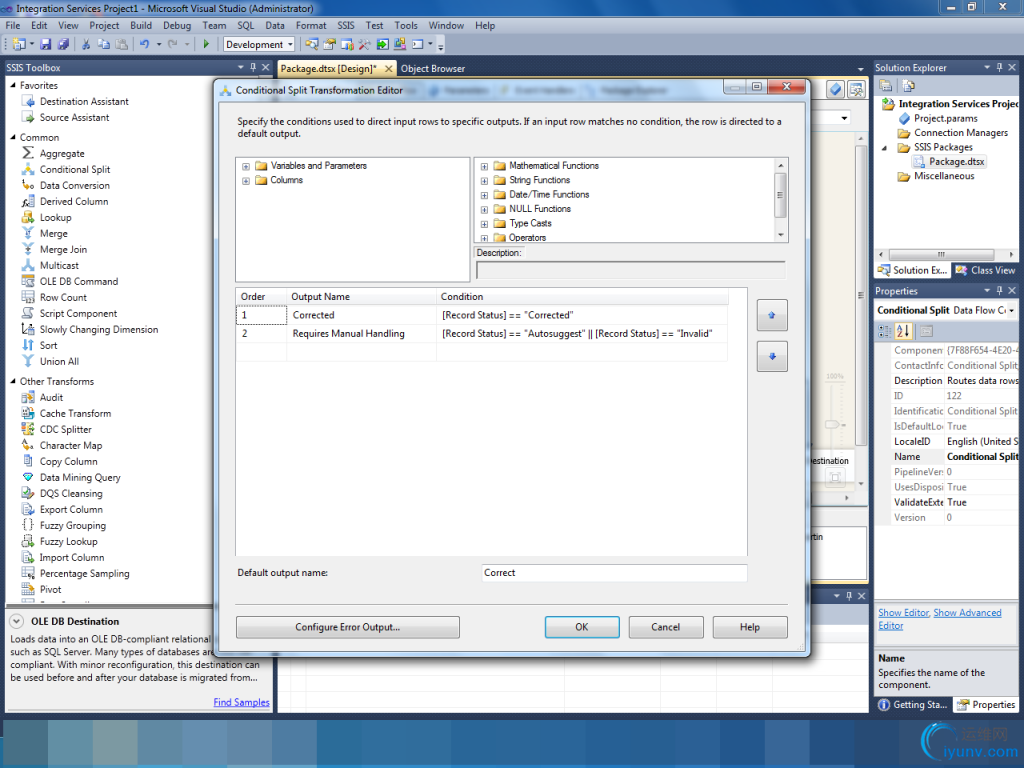The height and width of the screenshot is (768, 1024).
Task: Open the Find Samples link
Action: [242, 702]
